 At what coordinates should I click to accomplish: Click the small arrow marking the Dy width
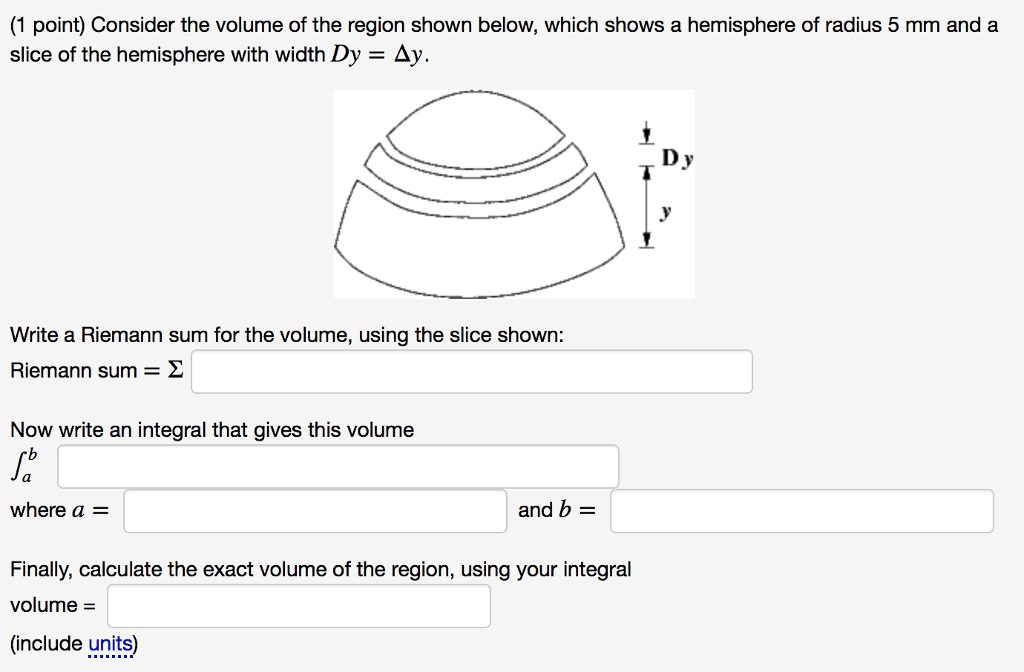pos(646,133)
